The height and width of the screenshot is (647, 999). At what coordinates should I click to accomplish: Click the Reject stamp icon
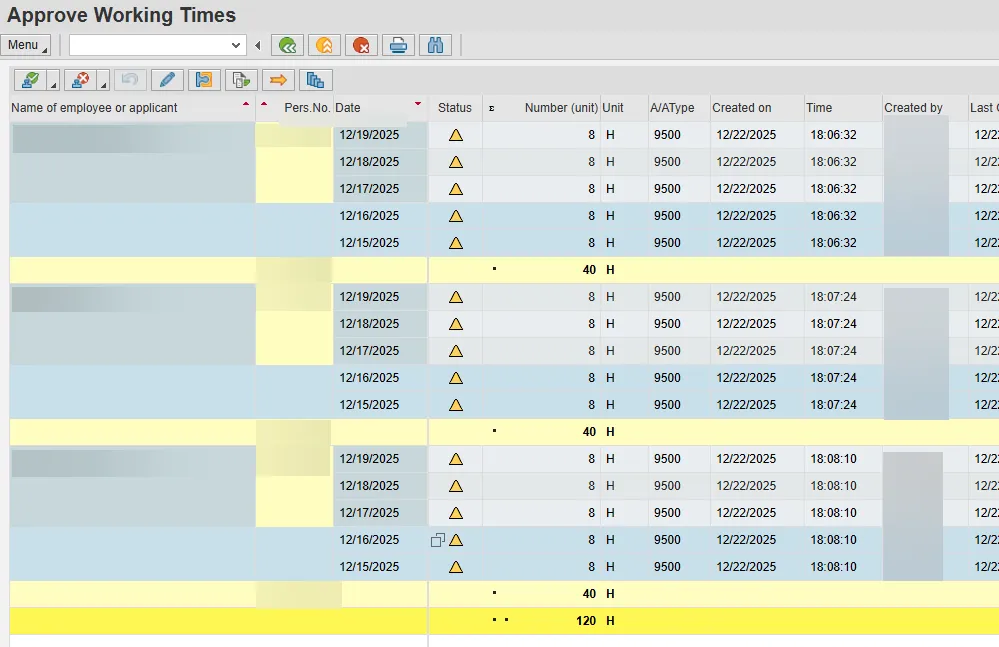pos(81,80)
